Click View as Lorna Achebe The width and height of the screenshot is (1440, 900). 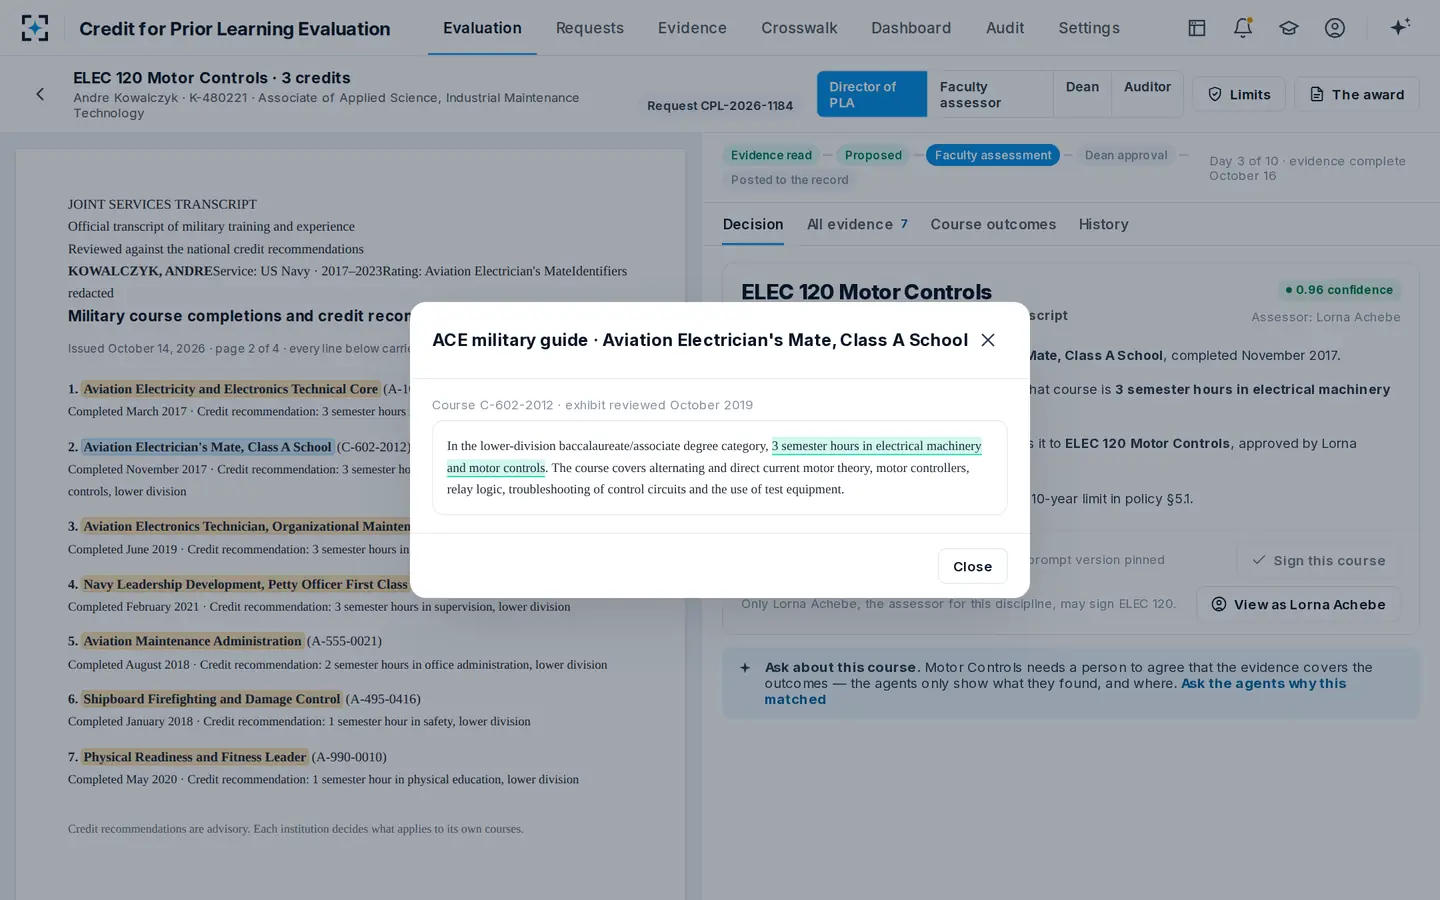1298,604
